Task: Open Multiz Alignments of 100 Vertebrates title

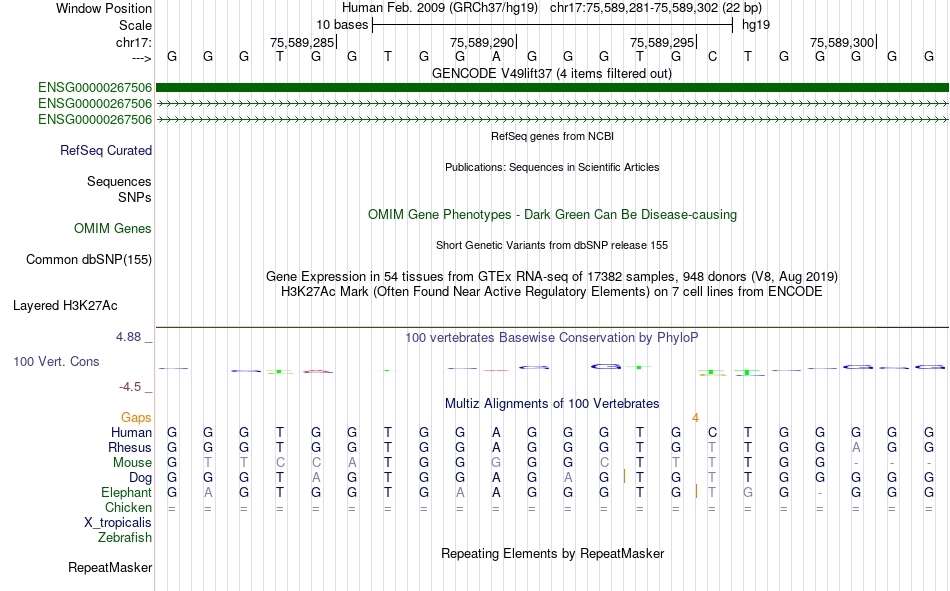Action: tap(552, 404)
